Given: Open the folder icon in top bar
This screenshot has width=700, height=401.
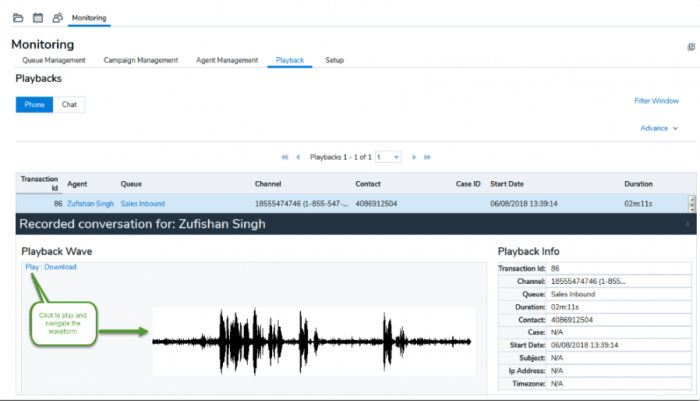Looking at the screenshot, I should [18, 18].
